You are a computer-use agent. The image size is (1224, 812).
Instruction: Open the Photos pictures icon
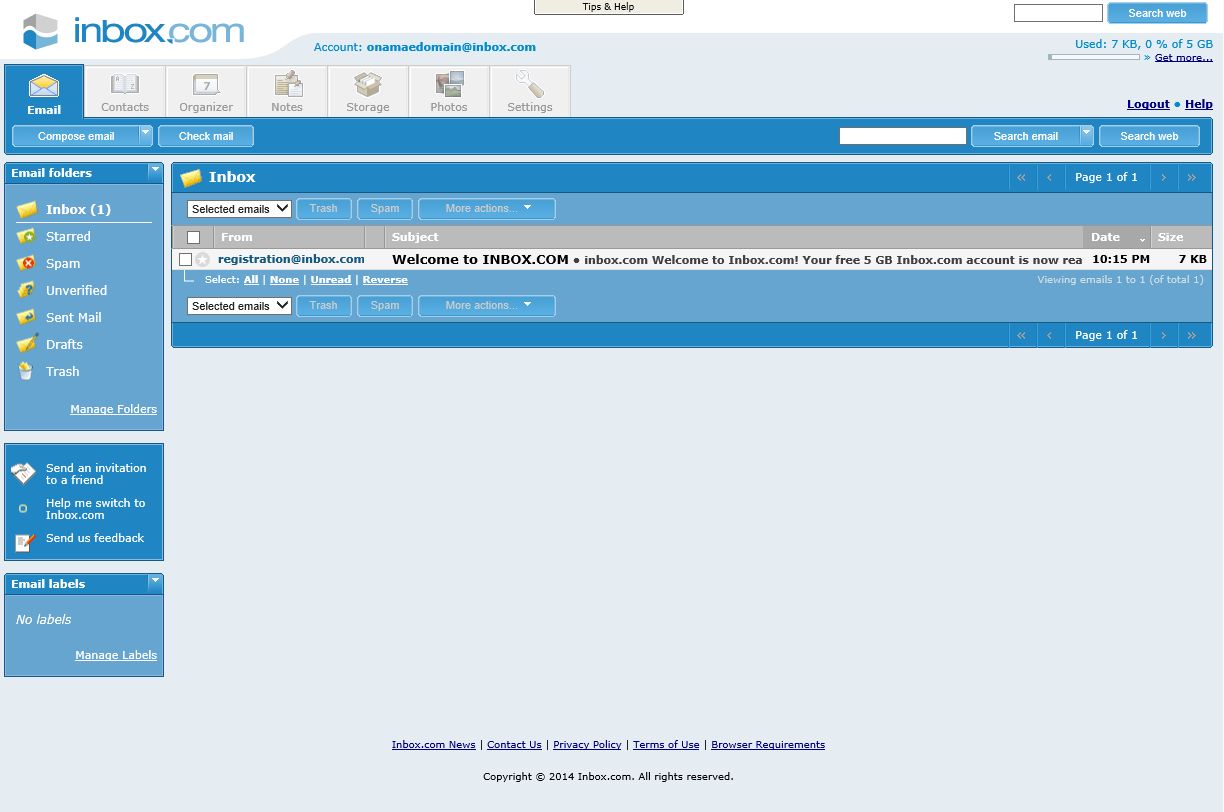(449, 84)
